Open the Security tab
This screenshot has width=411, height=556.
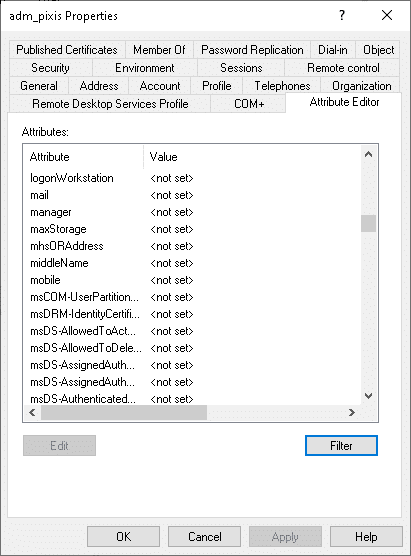50,68
